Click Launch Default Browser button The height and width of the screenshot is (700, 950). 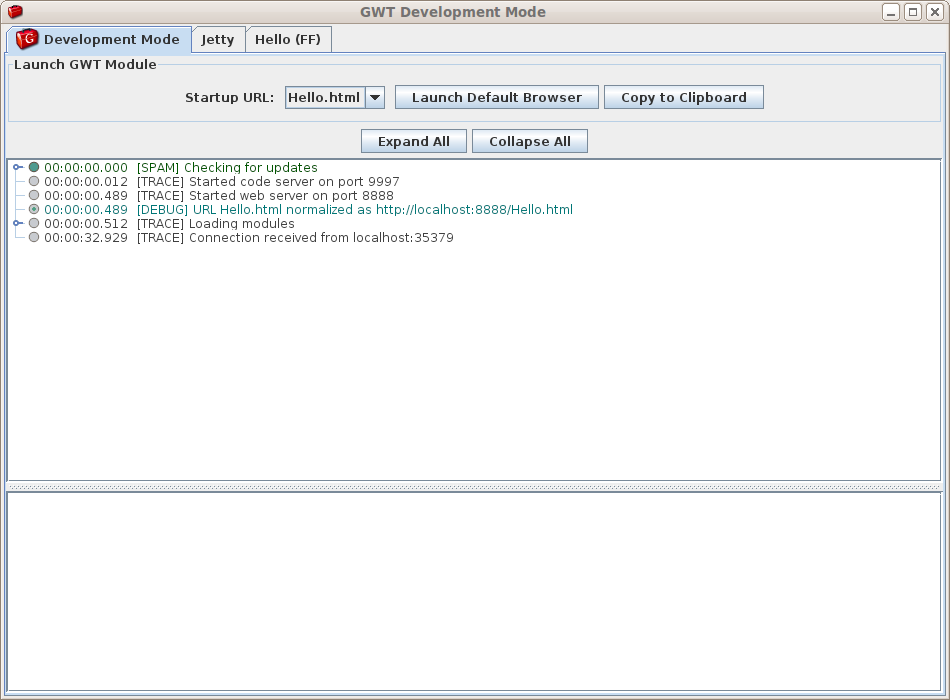(497, 98)
